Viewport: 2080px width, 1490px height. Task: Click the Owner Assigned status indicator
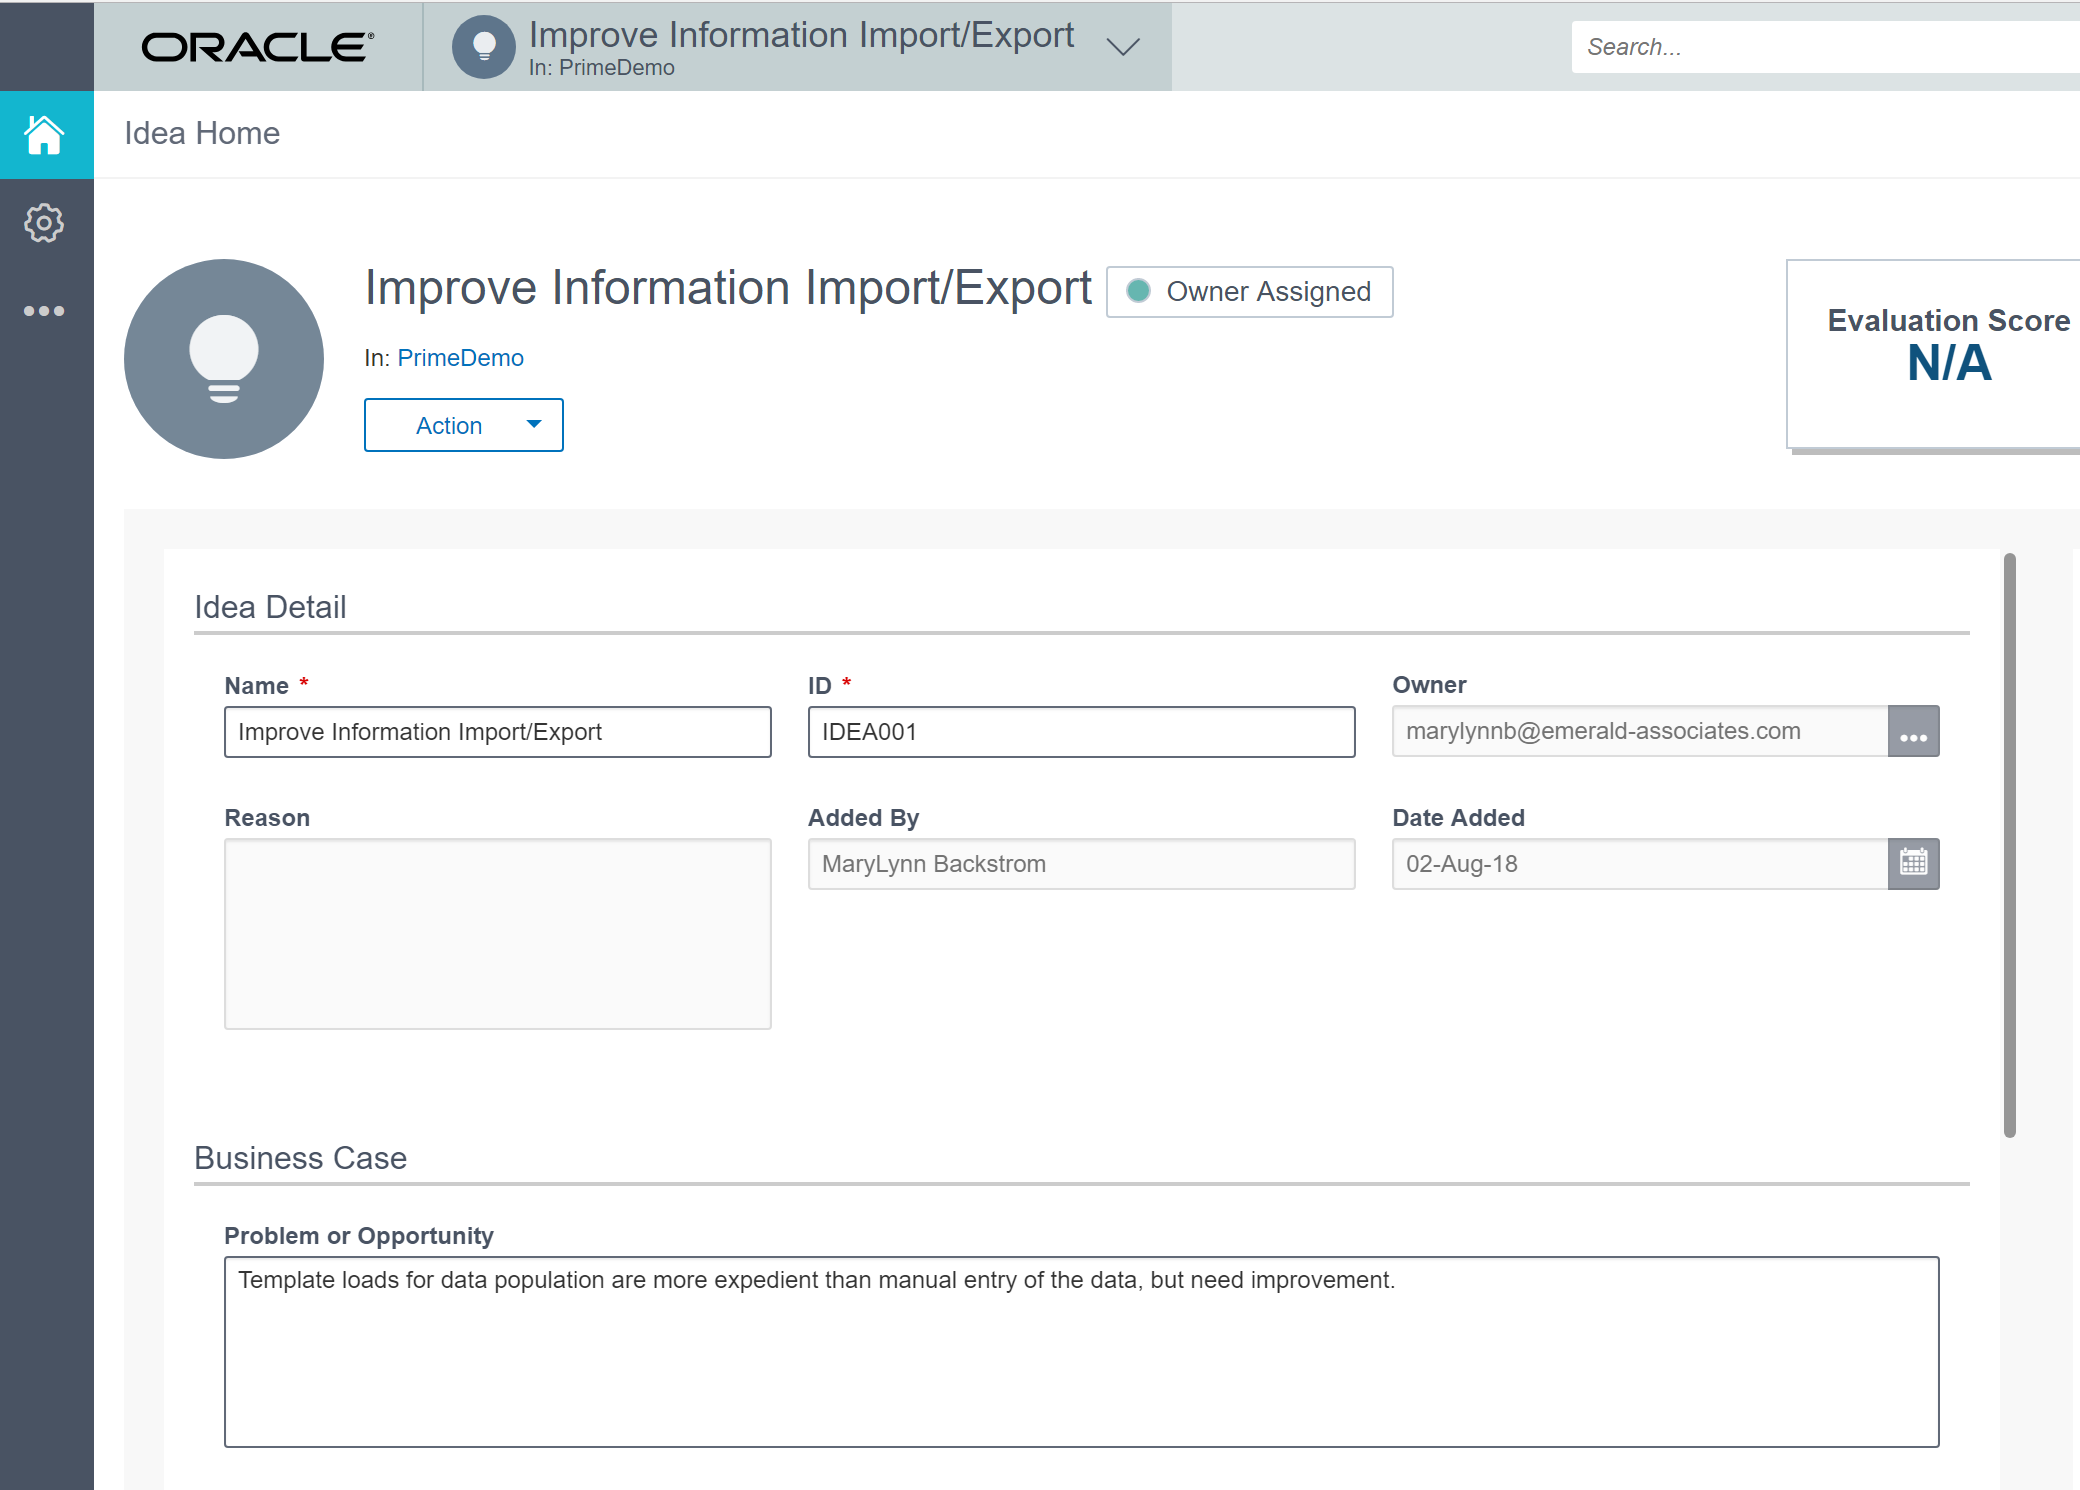point(1249,292)
